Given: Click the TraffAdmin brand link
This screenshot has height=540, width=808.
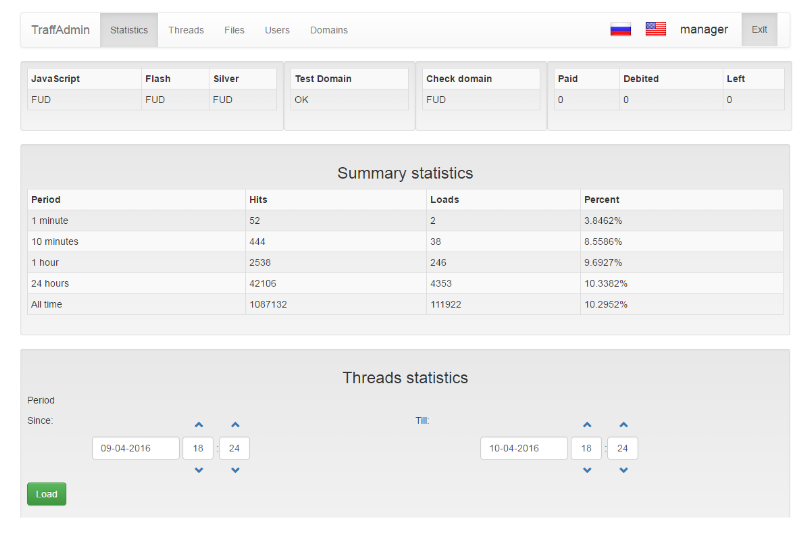Looking at the screenshot, I should (60, 30).
